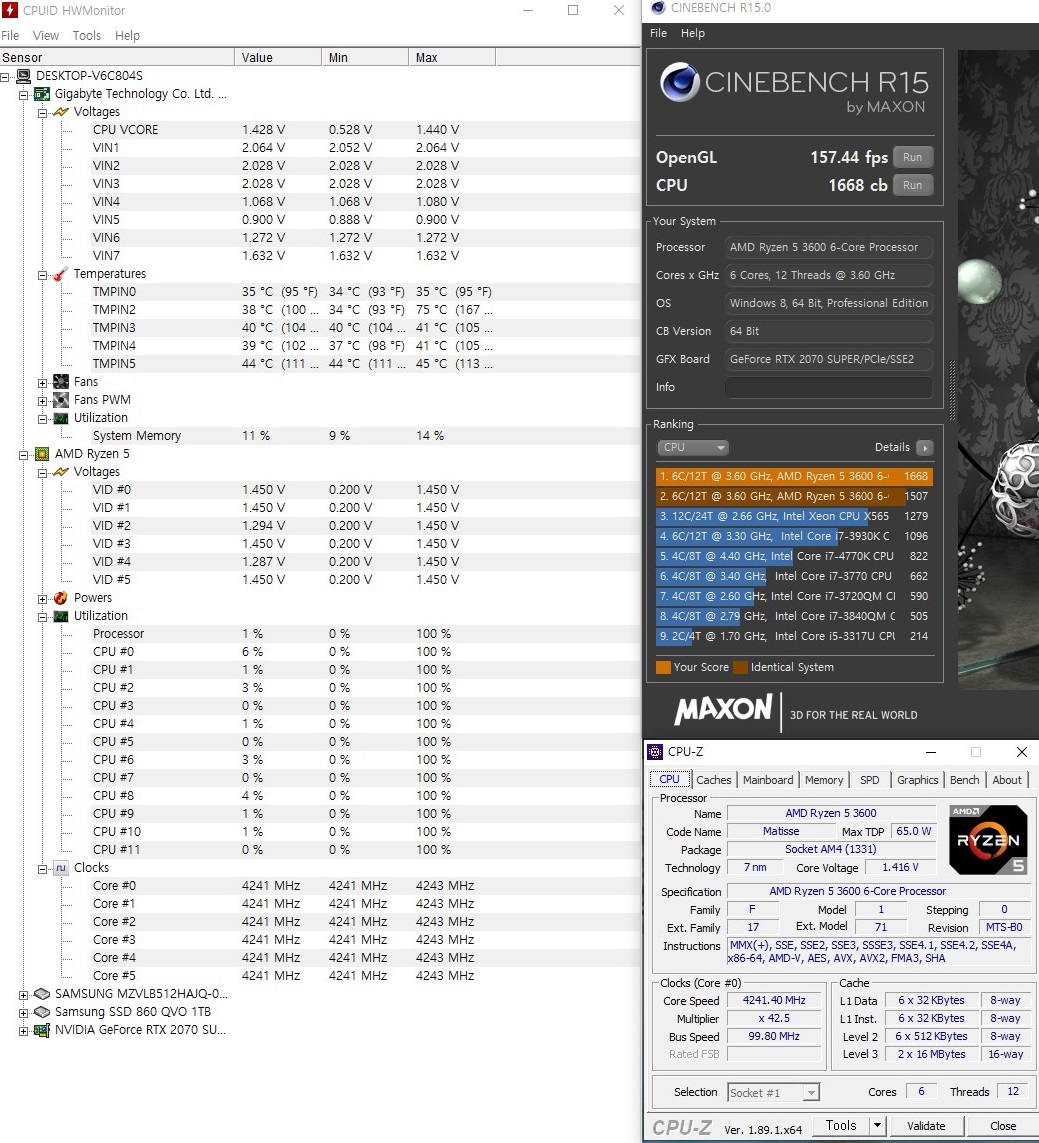Switch to CPU-Z Caches tab
Image resolution: width=1039 pixels, height=1143 pixels.
(x=713, y=779)
